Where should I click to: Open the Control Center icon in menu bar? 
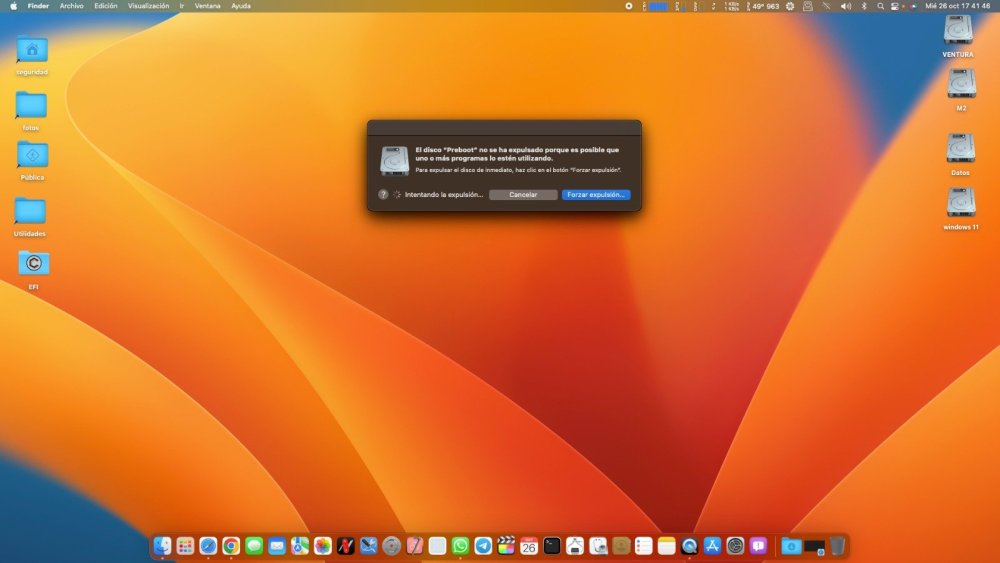895,6
